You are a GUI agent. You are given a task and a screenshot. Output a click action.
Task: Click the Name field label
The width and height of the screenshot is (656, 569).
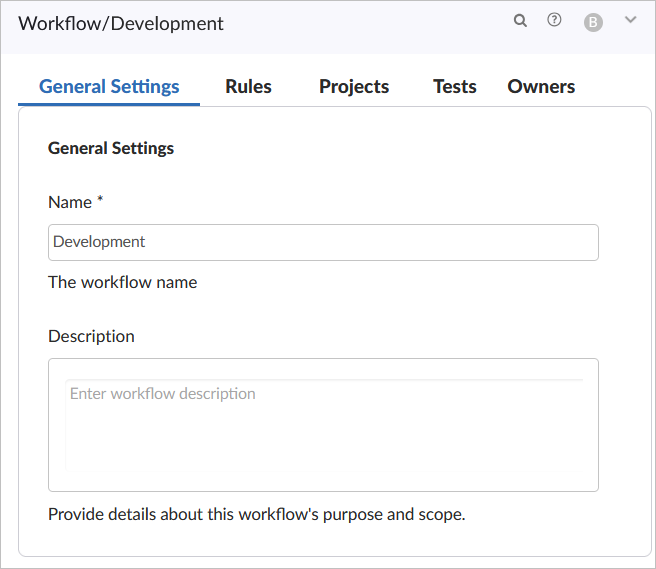69,202
